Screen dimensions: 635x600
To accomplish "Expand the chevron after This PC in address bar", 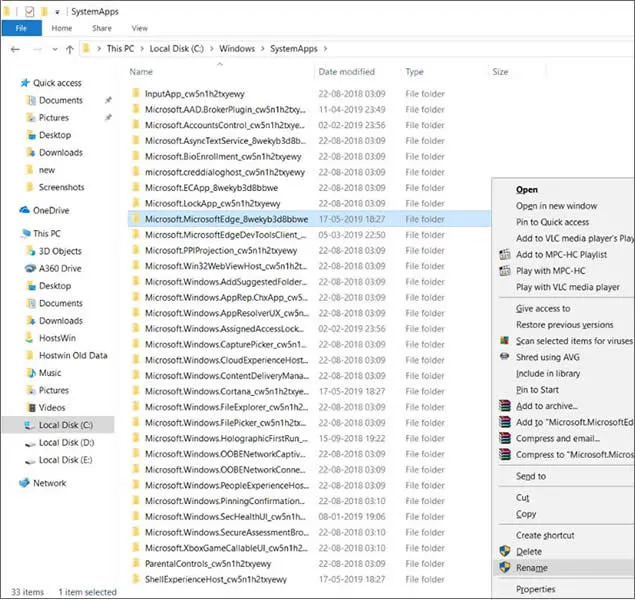I will [142, 49].
